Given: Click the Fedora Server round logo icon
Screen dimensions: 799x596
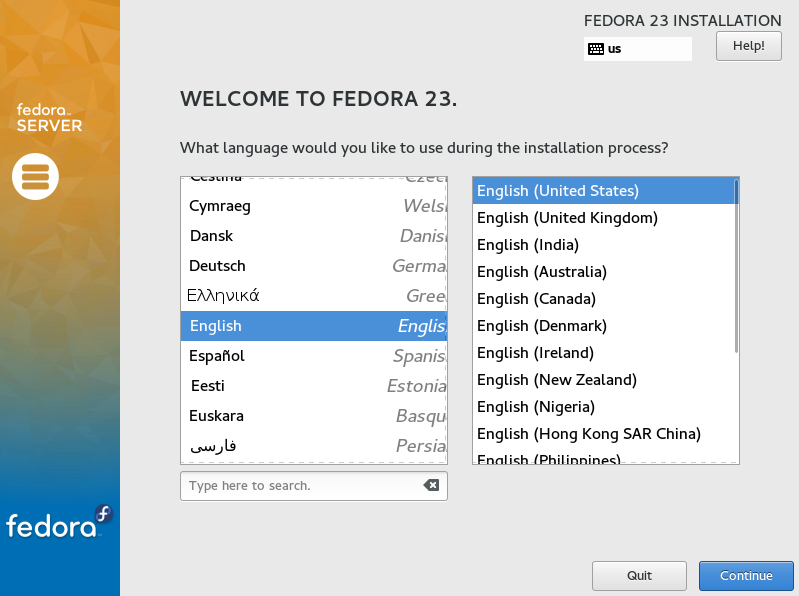Looking at the screenshot, I should click(x=35, y=177).
